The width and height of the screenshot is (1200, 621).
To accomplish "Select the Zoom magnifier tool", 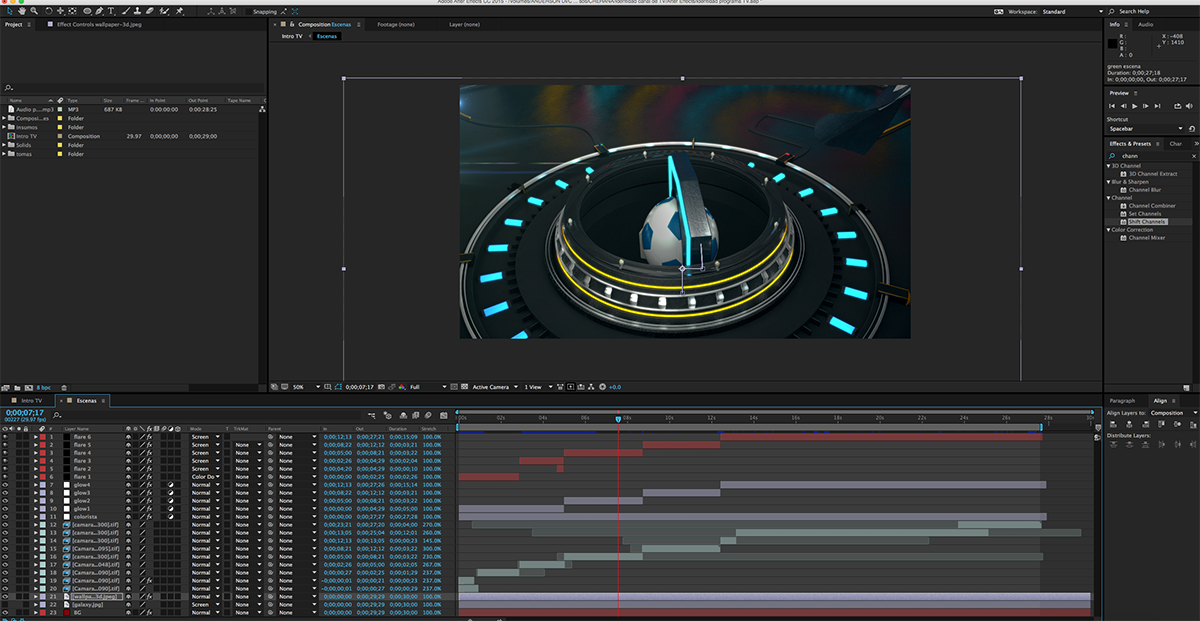I will 34,12.
